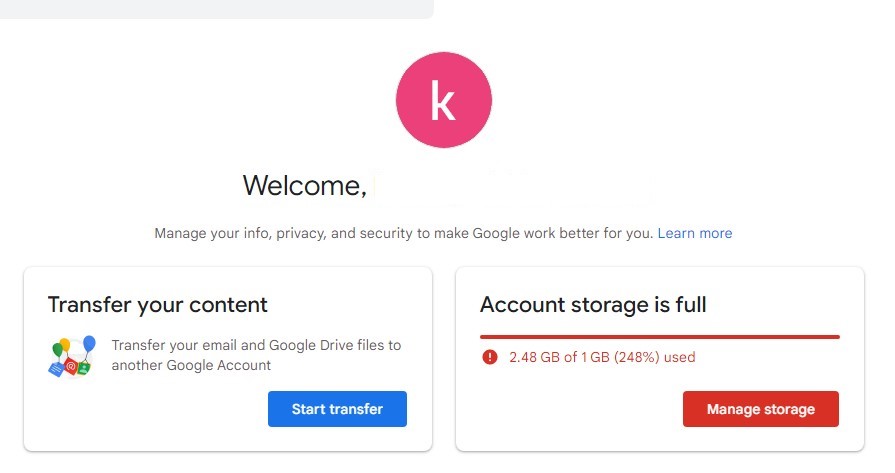Viewport: 895px width, 473px height.
Task: Click the "Transfer your content" heading
Action: click(158, 305)
